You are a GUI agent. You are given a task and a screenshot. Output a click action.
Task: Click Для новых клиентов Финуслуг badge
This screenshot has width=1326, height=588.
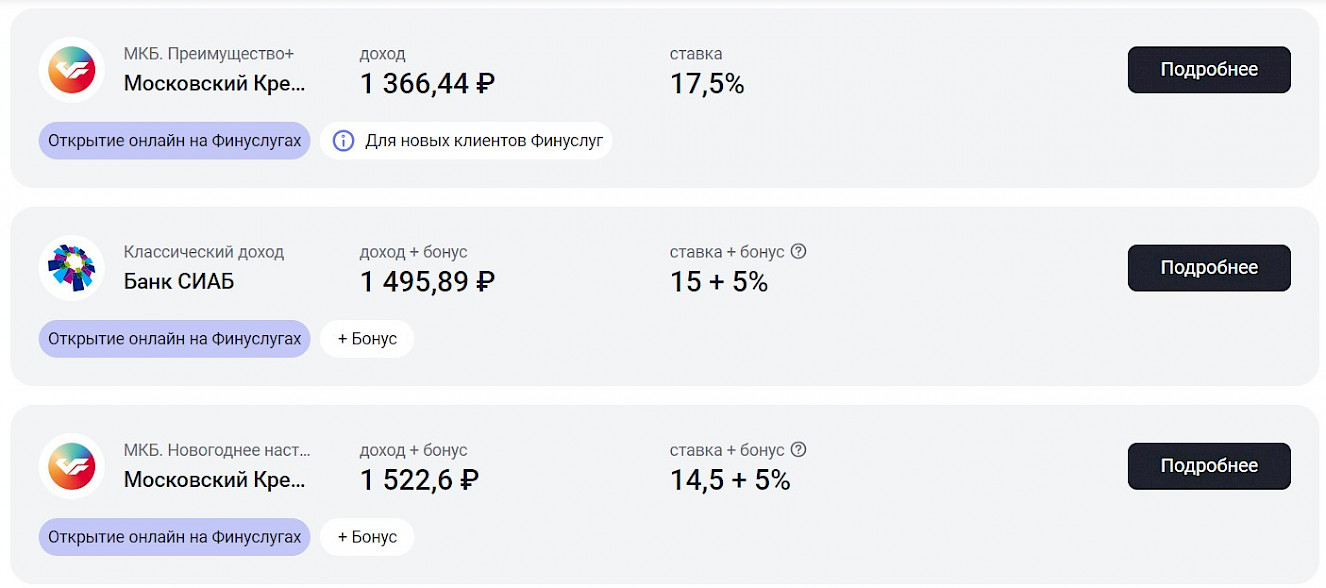(467, 141)
